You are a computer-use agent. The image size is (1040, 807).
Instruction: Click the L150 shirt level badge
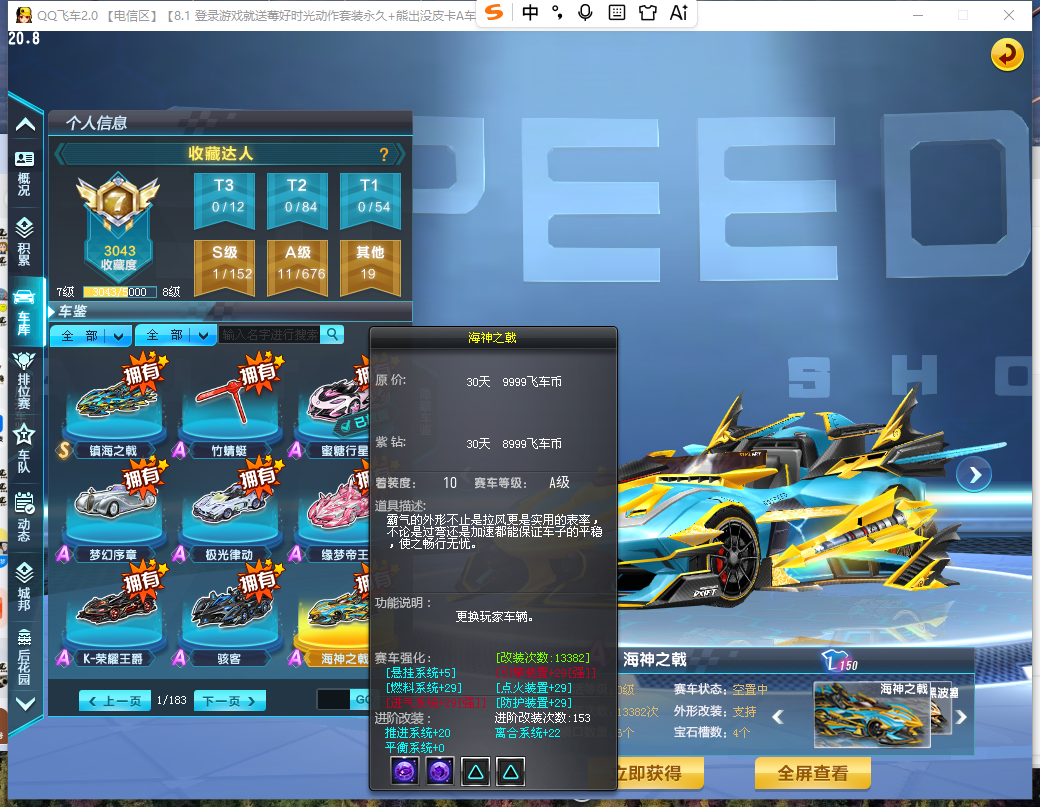click(840, 662)
